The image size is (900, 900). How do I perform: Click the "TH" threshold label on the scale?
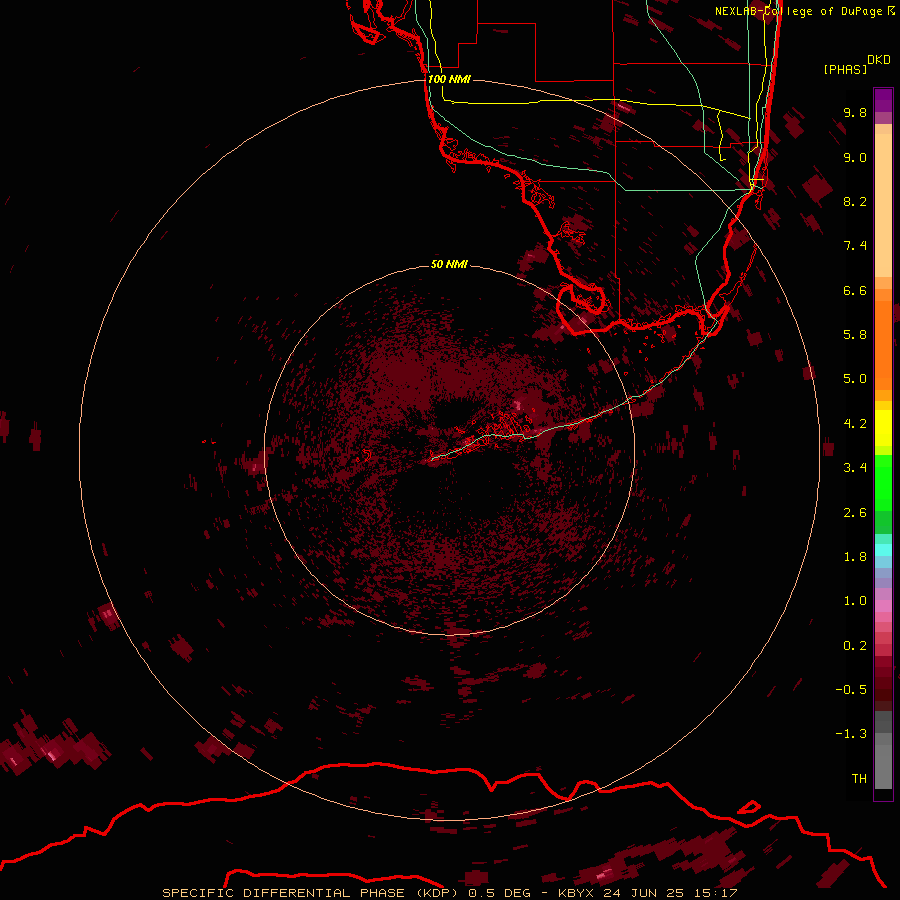tap(859, 779)
